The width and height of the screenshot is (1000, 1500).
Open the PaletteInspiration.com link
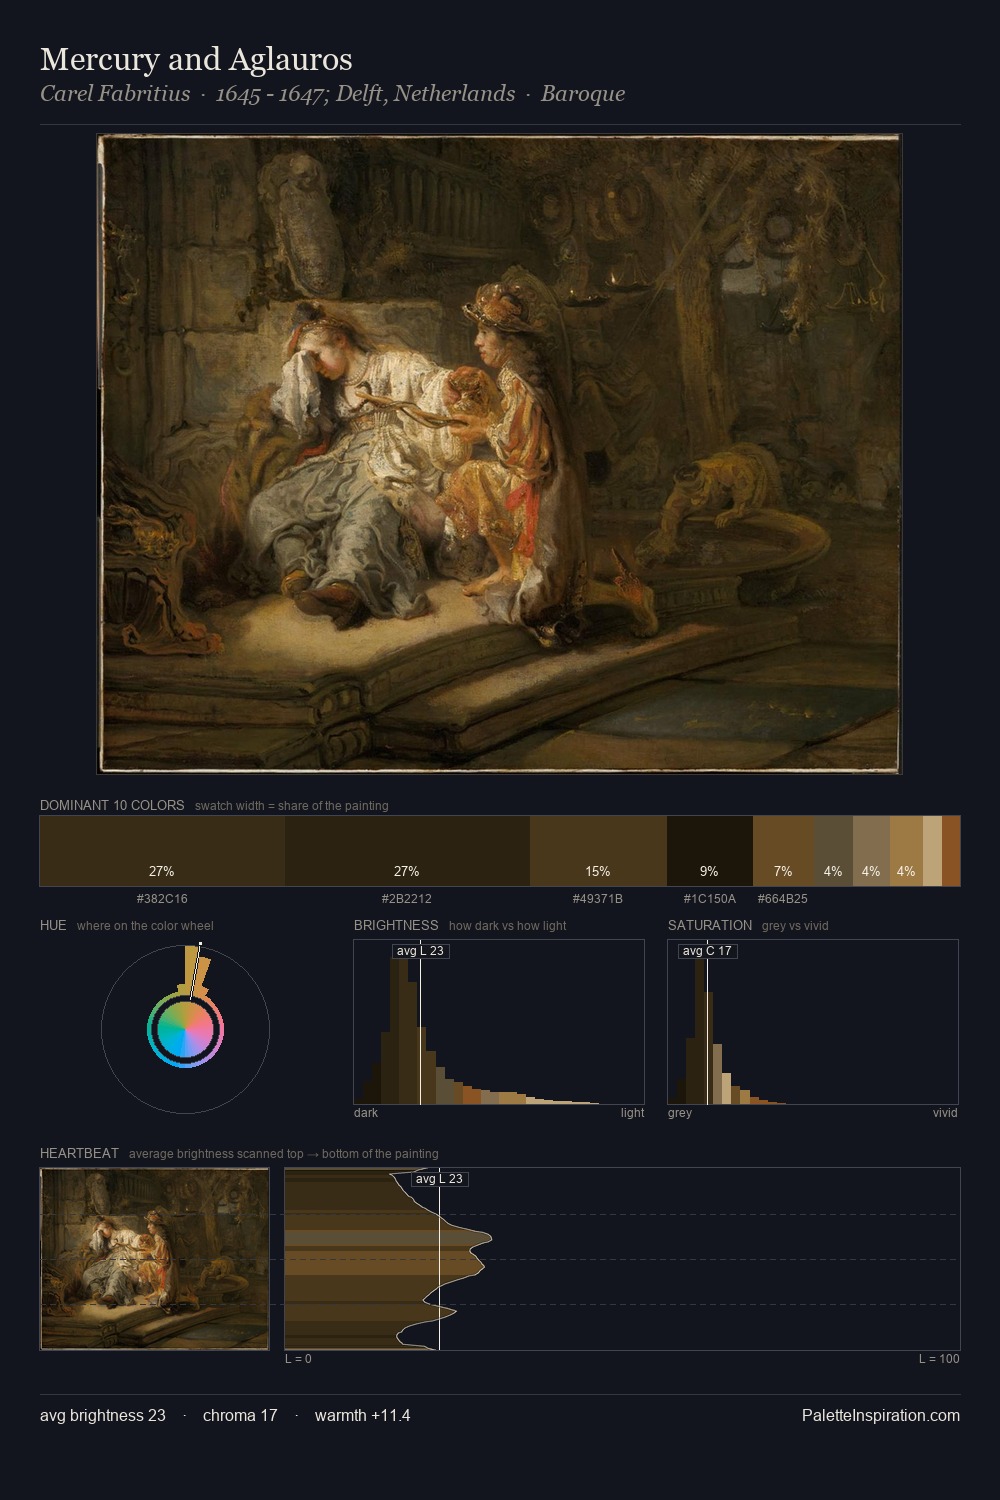click(881, 1415)
